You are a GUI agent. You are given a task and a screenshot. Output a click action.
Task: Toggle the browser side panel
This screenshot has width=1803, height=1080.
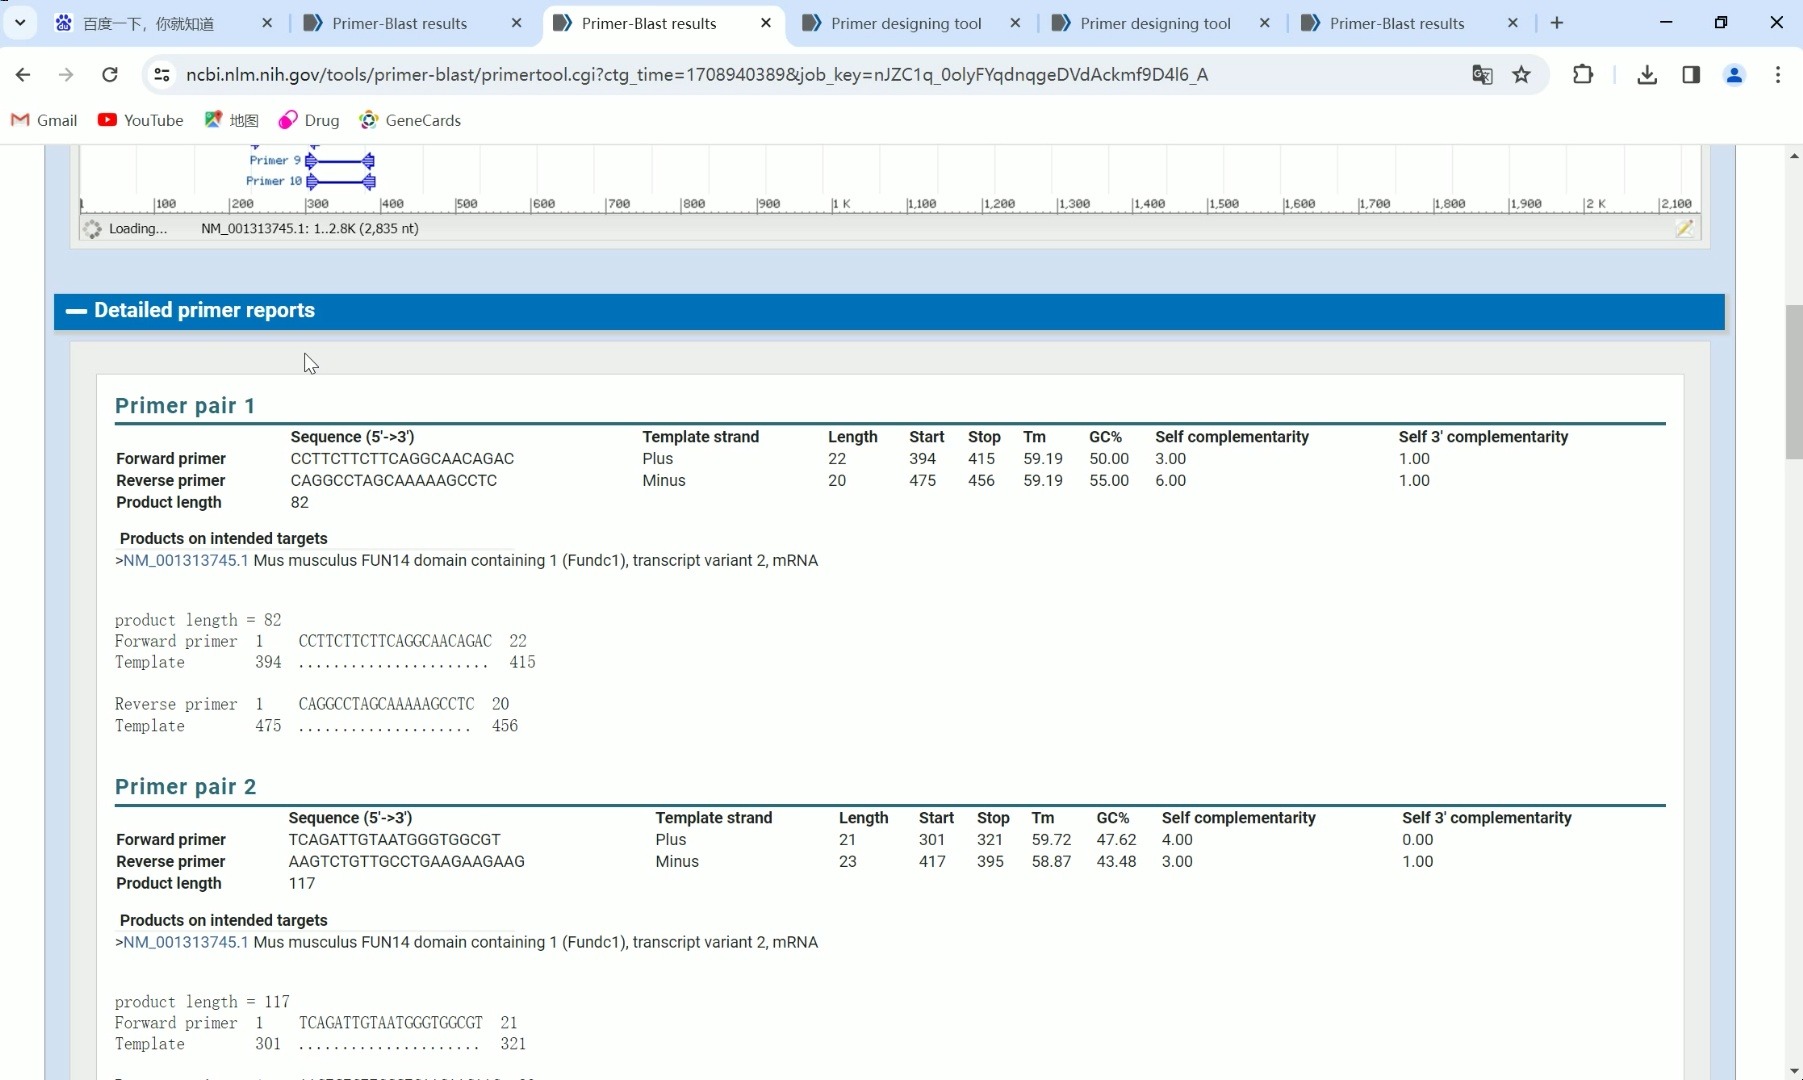pyautogui.click(x=1691, y=74)
